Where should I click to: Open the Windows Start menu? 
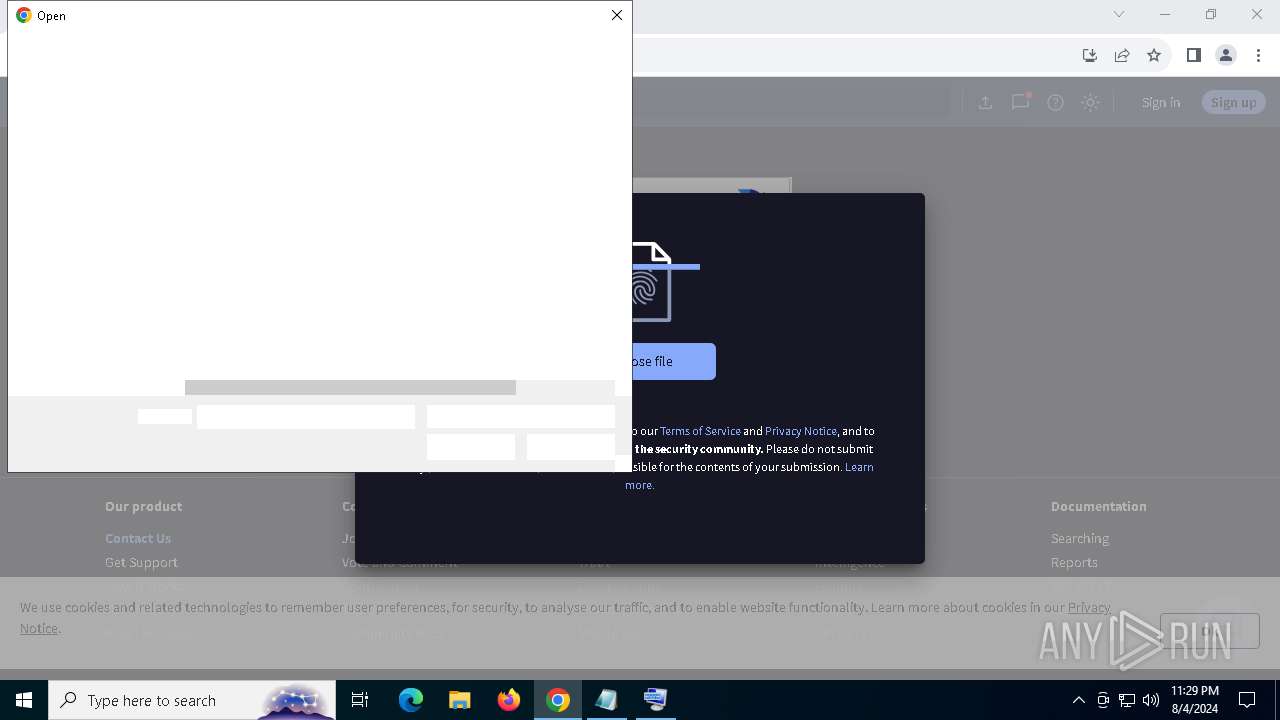(x=24, y=700)
